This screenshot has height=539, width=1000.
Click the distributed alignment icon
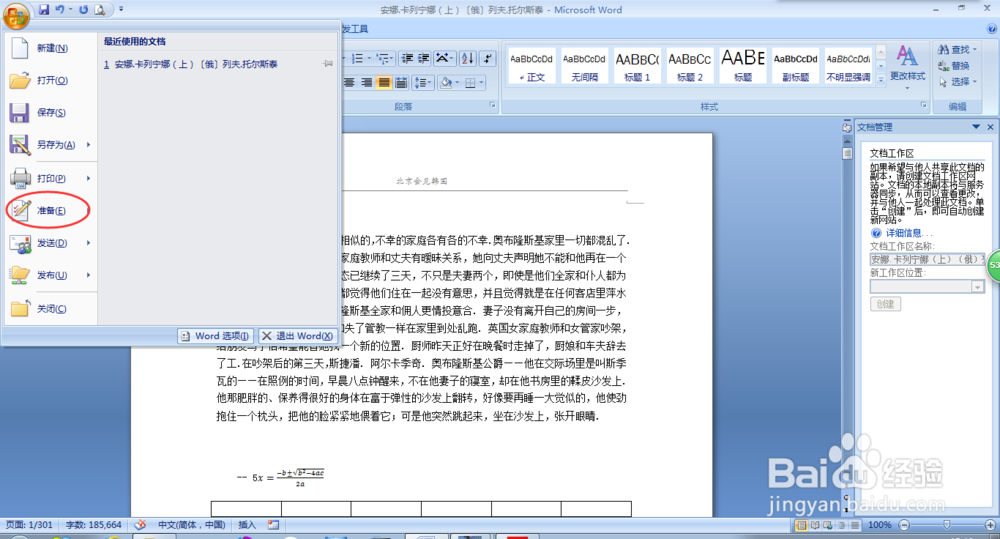[401, 82]
